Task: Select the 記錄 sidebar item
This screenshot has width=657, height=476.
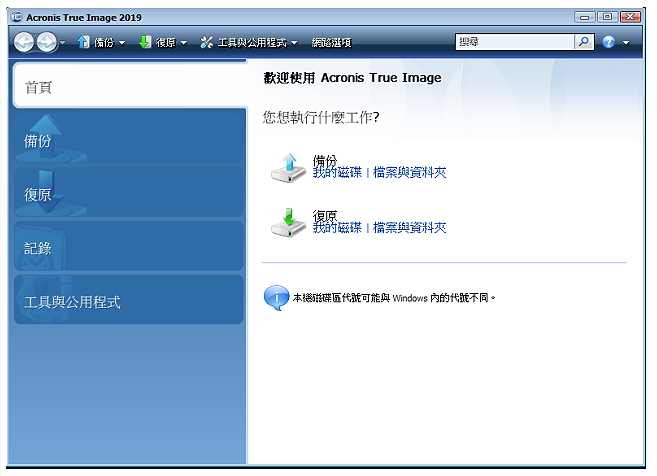Action: click(129, 246)
